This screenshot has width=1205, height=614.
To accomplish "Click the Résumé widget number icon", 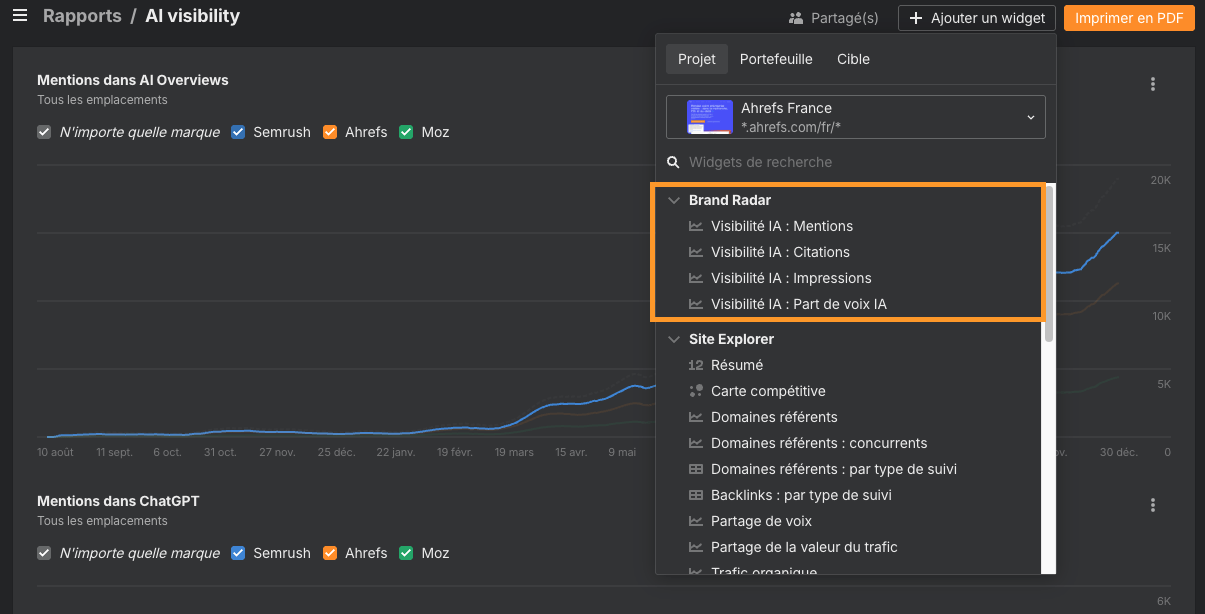I will click(x=696, y=365).
